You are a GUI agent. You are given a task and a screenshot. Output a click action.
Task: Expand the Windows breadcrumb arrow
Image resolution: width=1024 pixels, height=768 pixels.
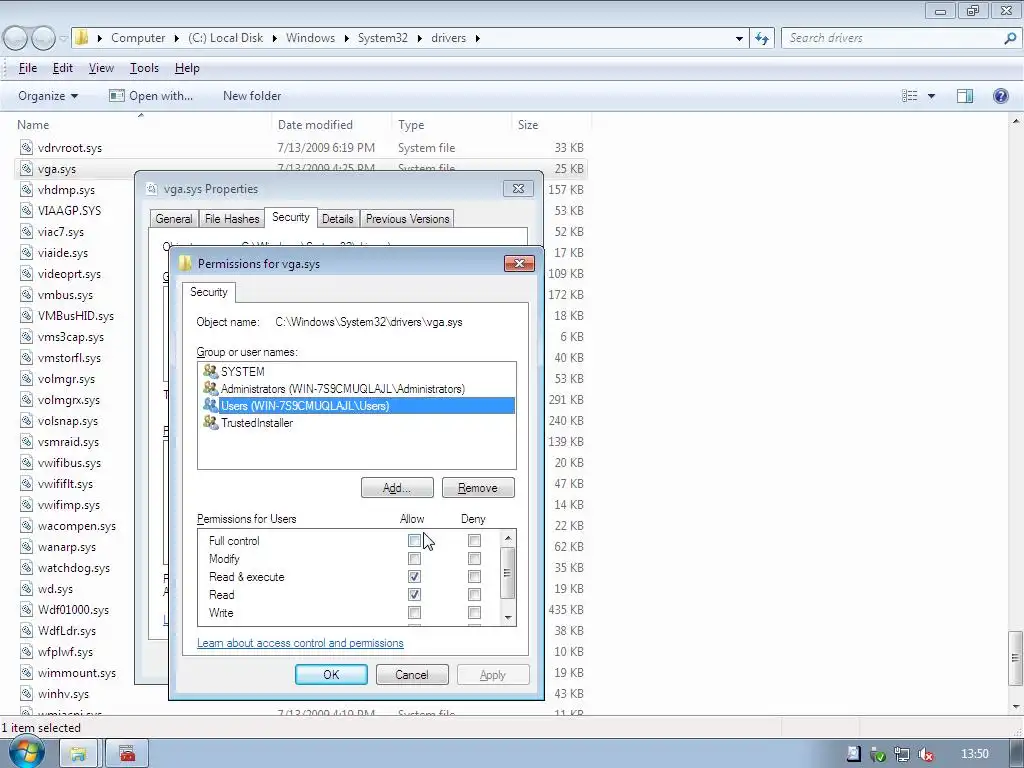pyautogui.click(x=346, y=39)
